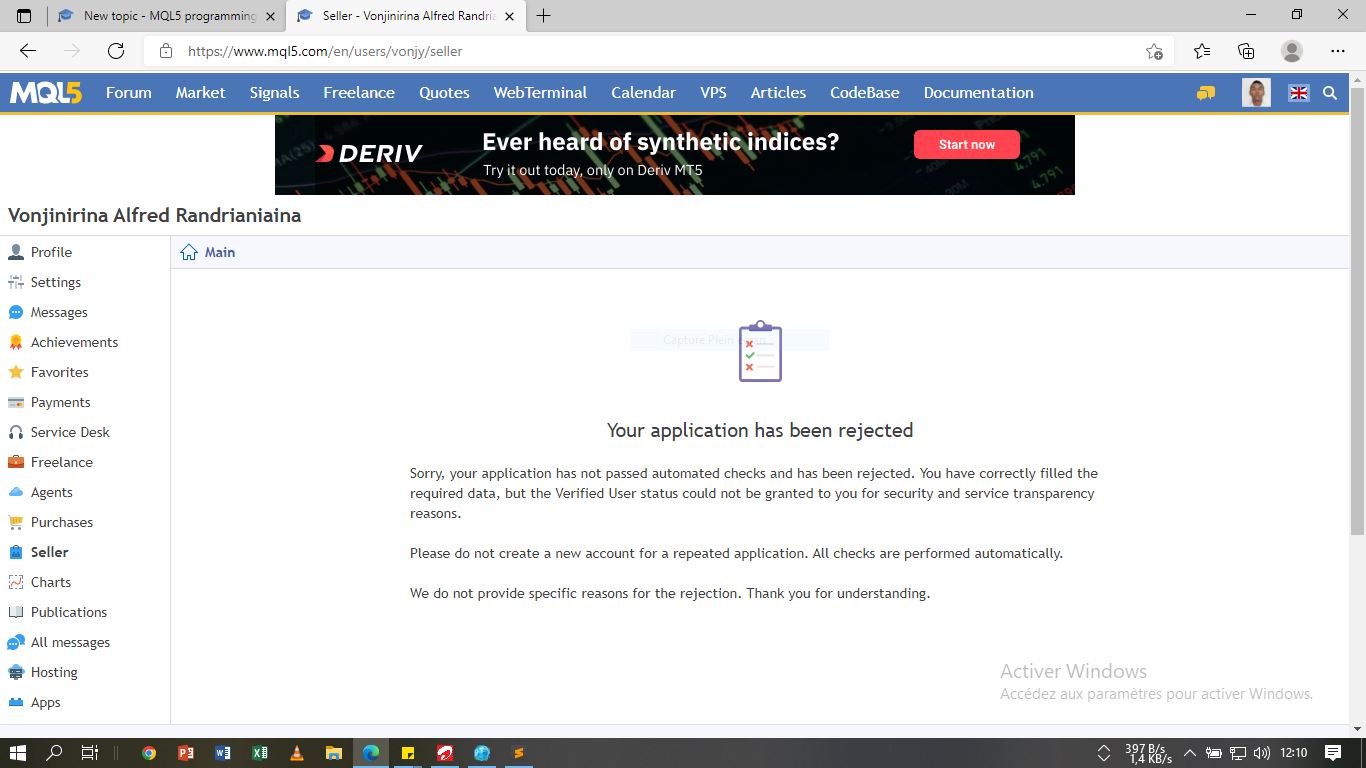Image resolution: width=1366 pixels, height=768 pixels.
Task: Go to Payments in the sidebar
Action: (49, 402)
